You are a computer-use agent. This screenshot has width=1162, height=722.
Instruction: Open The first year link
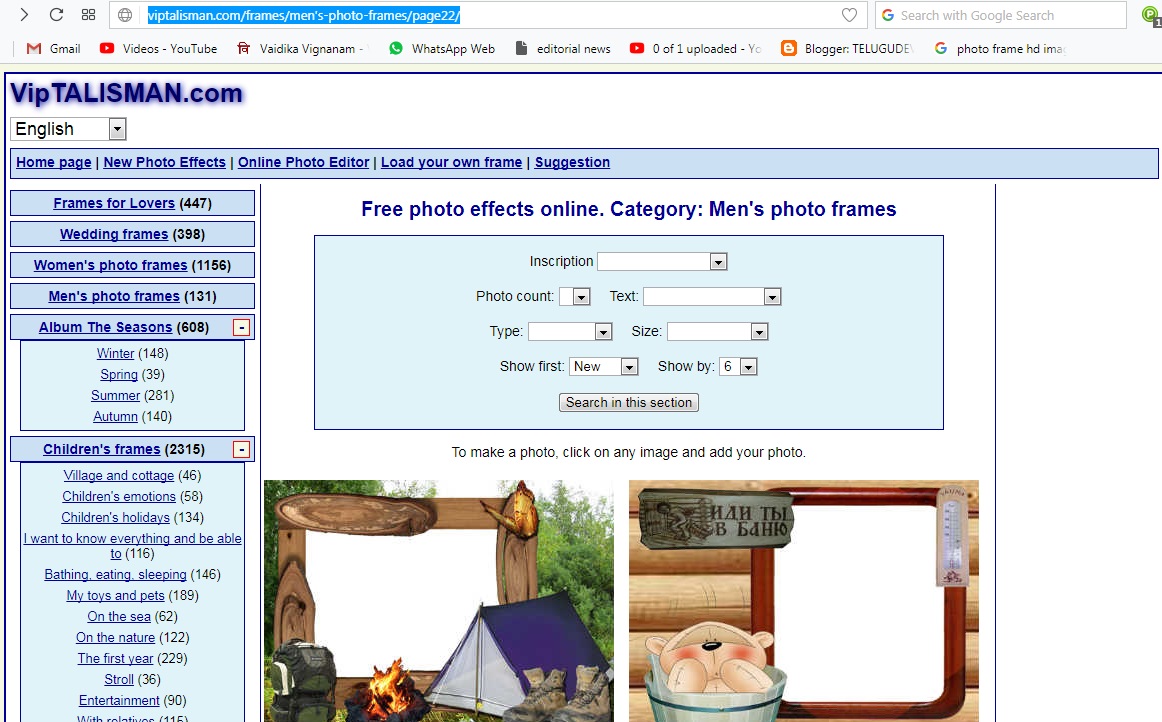[x=116, y=658]
